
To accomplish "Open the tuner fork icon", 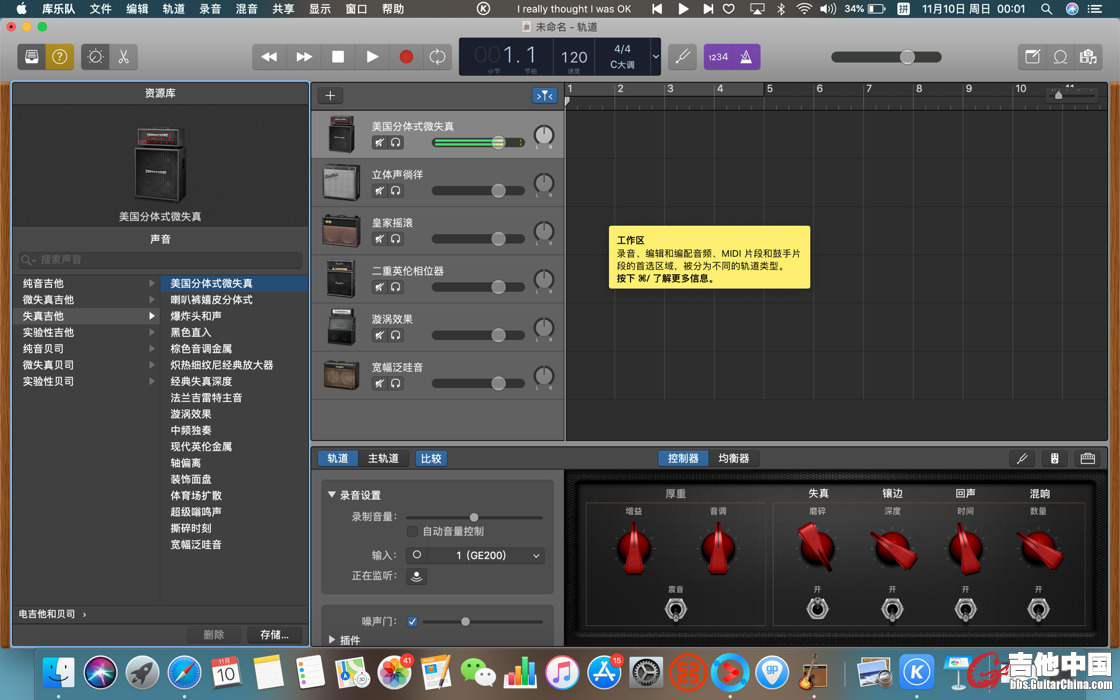I will [682, 57].
